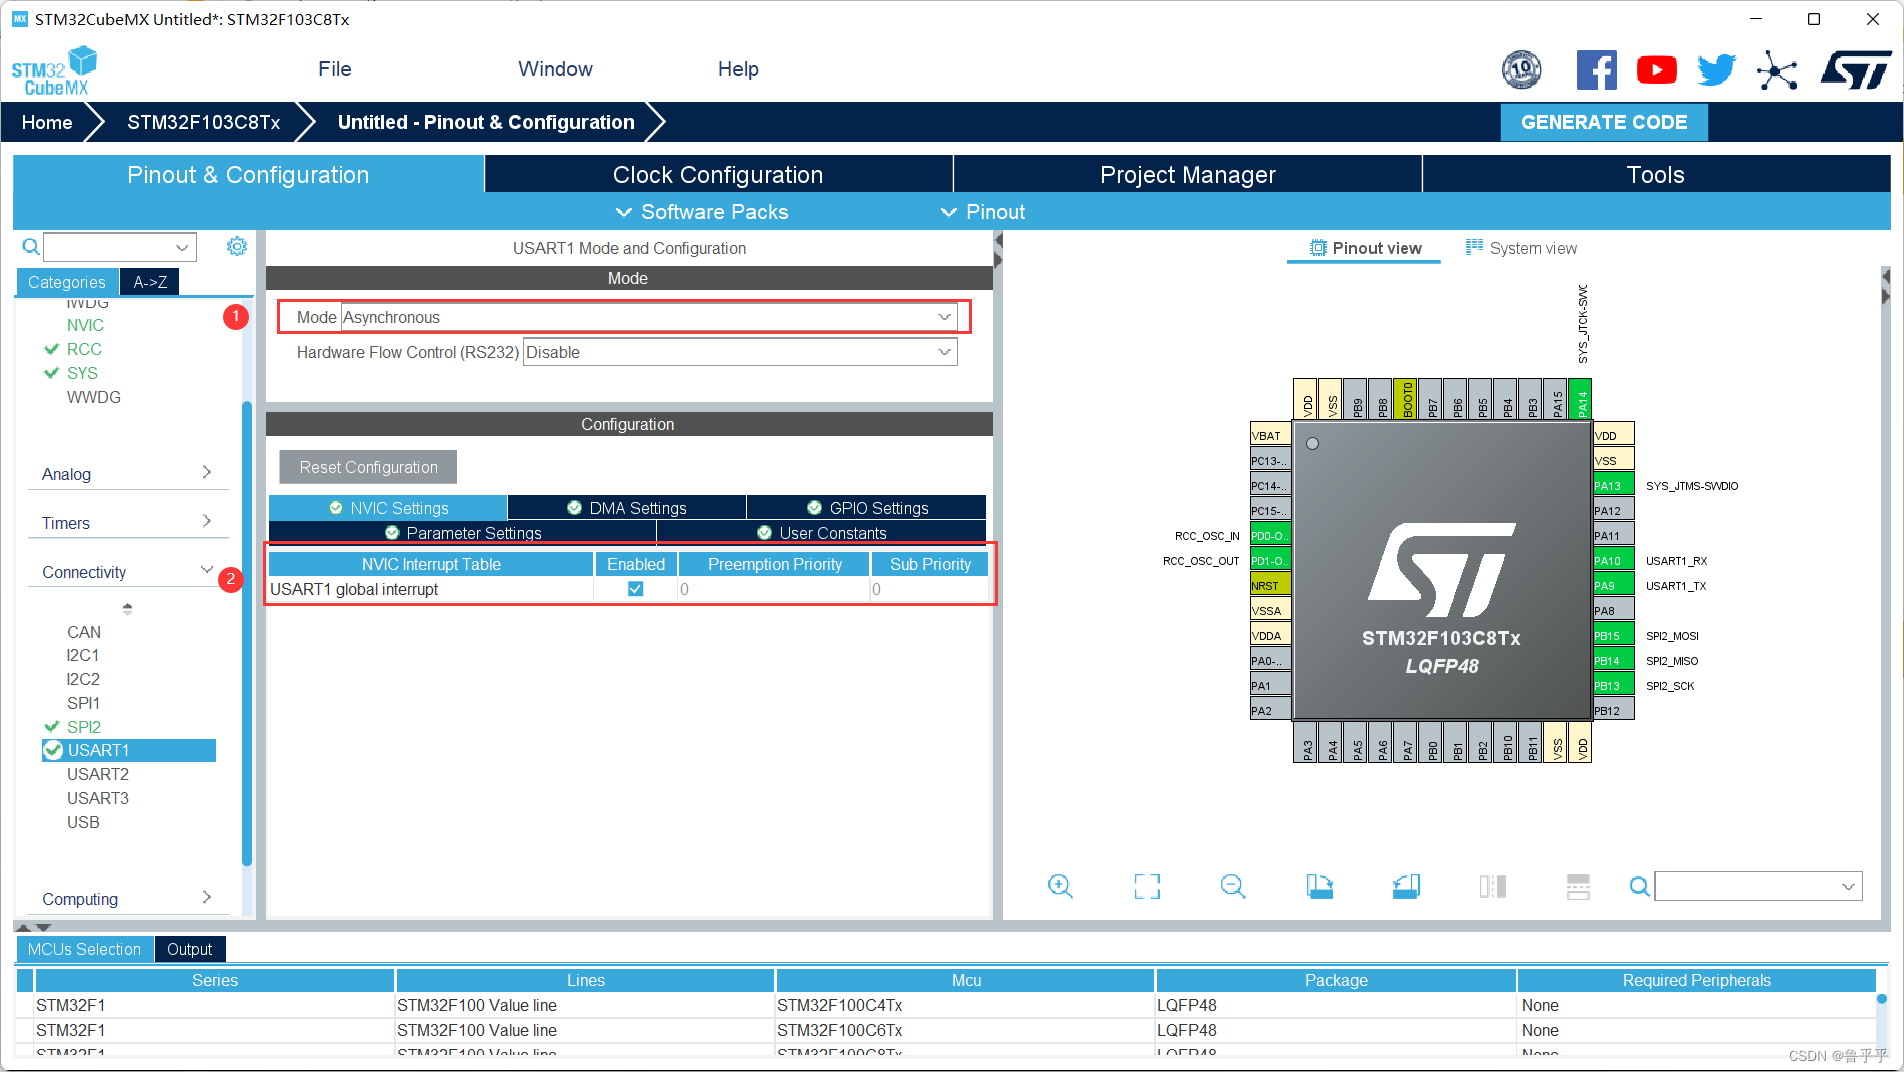Select SPI2 in the Connectivity list
Image resolution: width=1904 pixels, height=1072 pixels.
[84, 727]
